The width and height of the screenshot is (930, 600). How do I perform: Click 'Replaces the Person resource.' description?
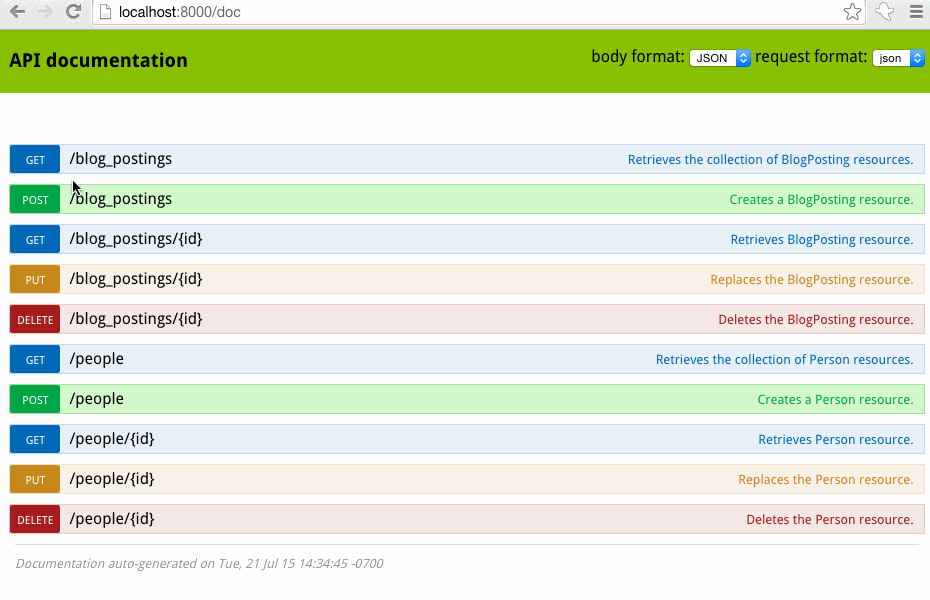point(826,480)
